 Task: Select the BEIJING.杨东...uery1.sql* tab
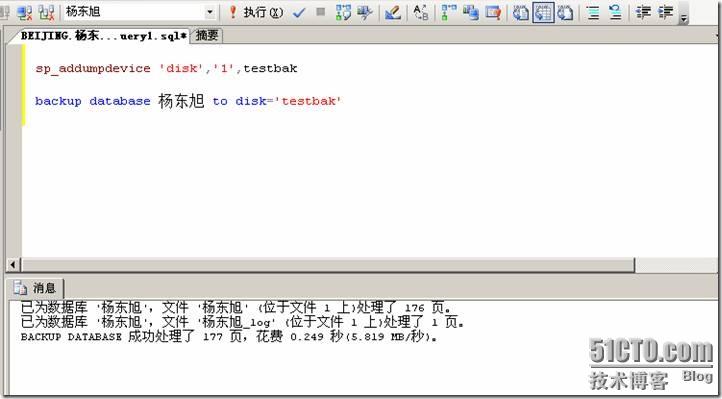(x=104, y=36)
